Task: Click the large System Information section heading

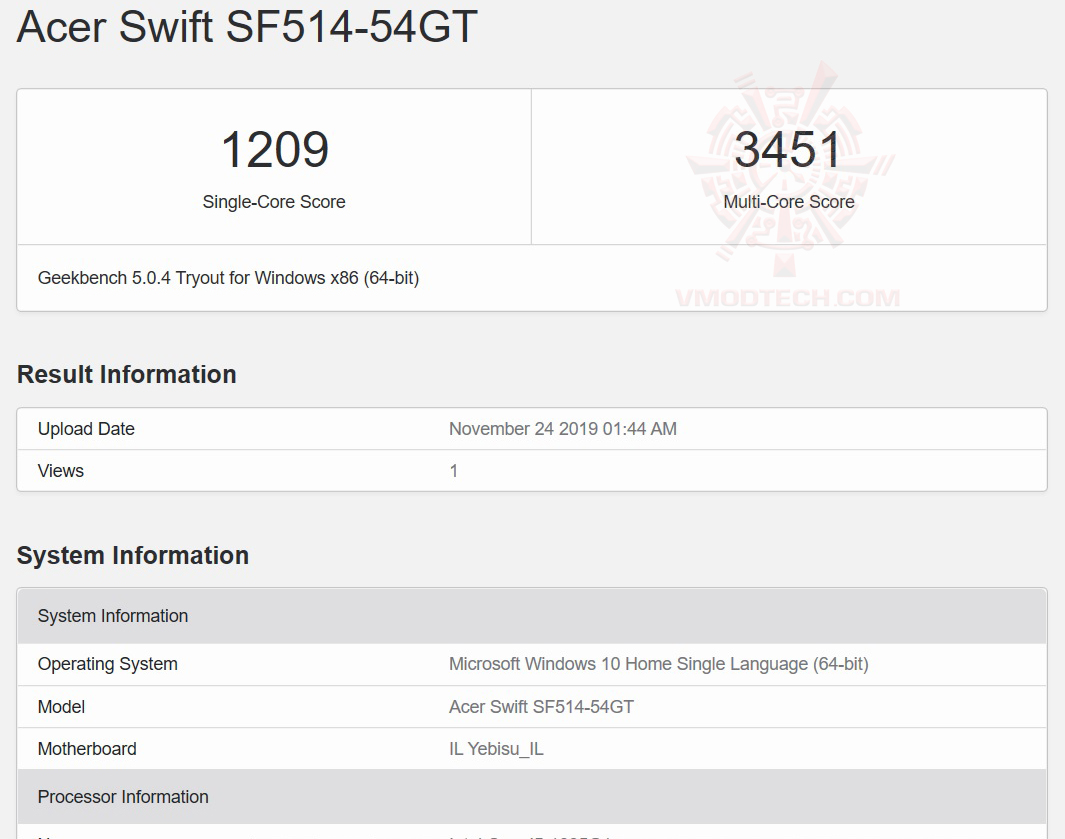Action: tap(133, 555)
